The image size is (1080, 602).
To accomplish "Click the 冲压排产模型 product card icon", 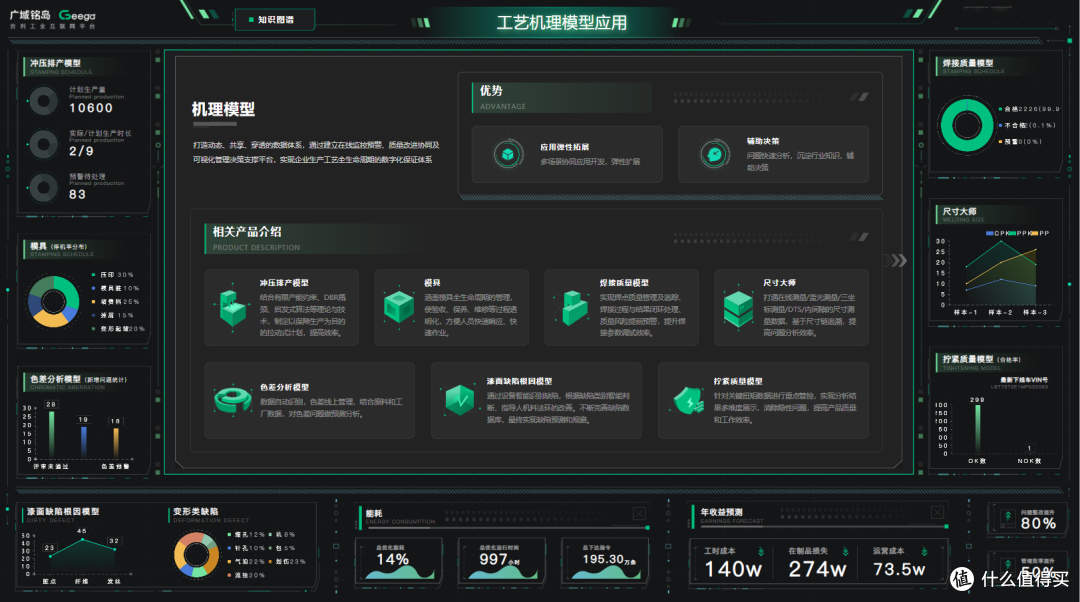I will [x=232, y=307].
